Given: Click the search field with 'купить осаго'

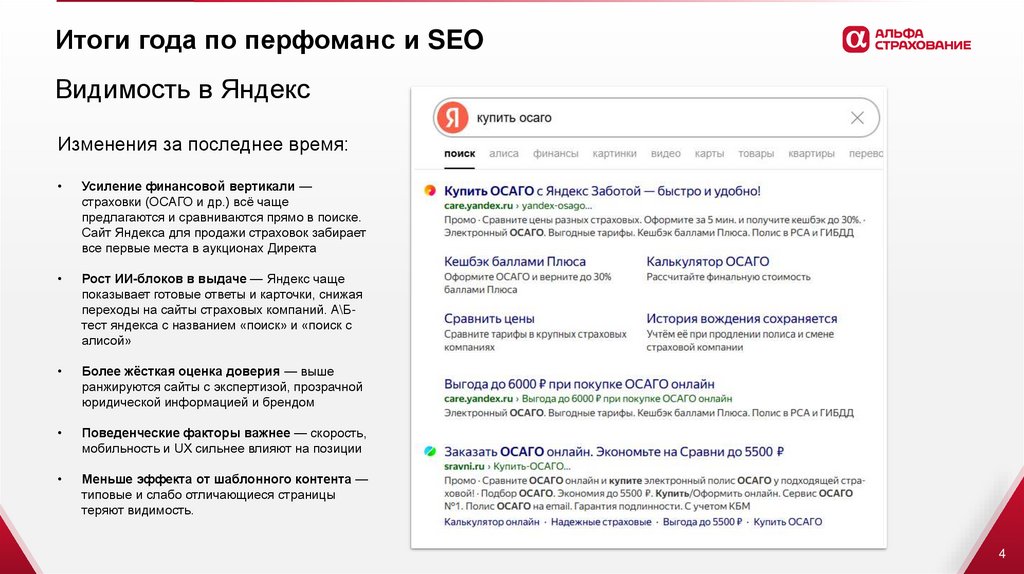Looking at the screenshot, I should point(656,118).
